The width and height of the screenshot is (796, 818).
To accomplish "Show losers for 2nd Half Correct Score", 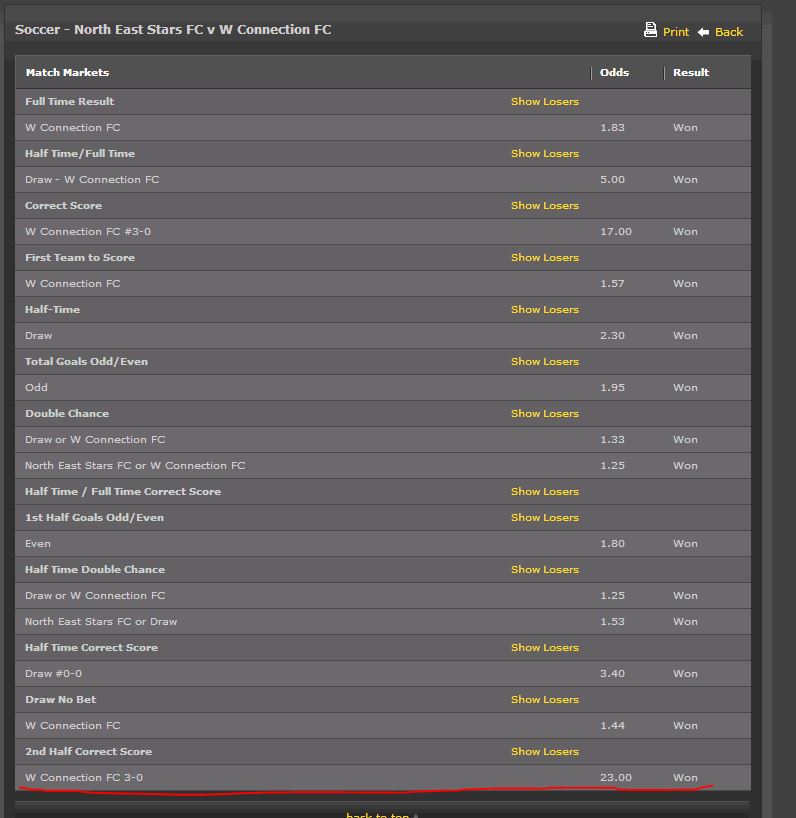I will pyautogui.click(x=545, y=752).
